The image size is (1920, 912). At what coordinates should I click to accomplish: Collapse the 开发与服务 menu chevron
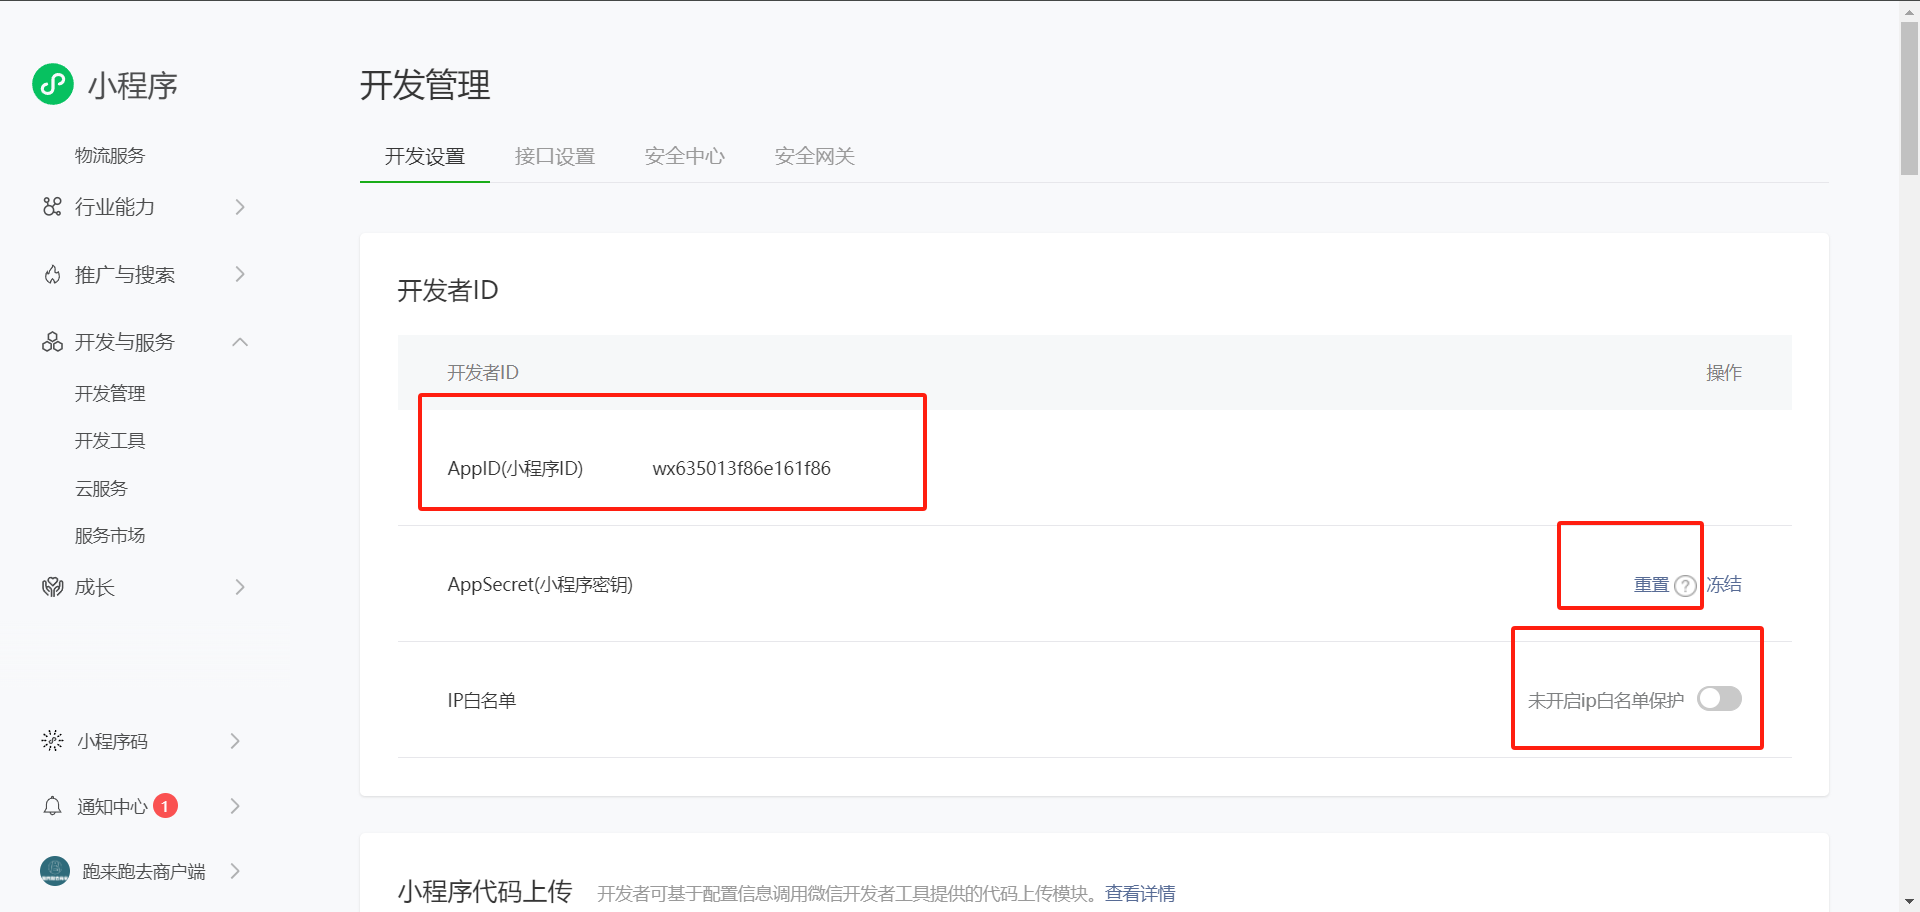pos(240,342)
